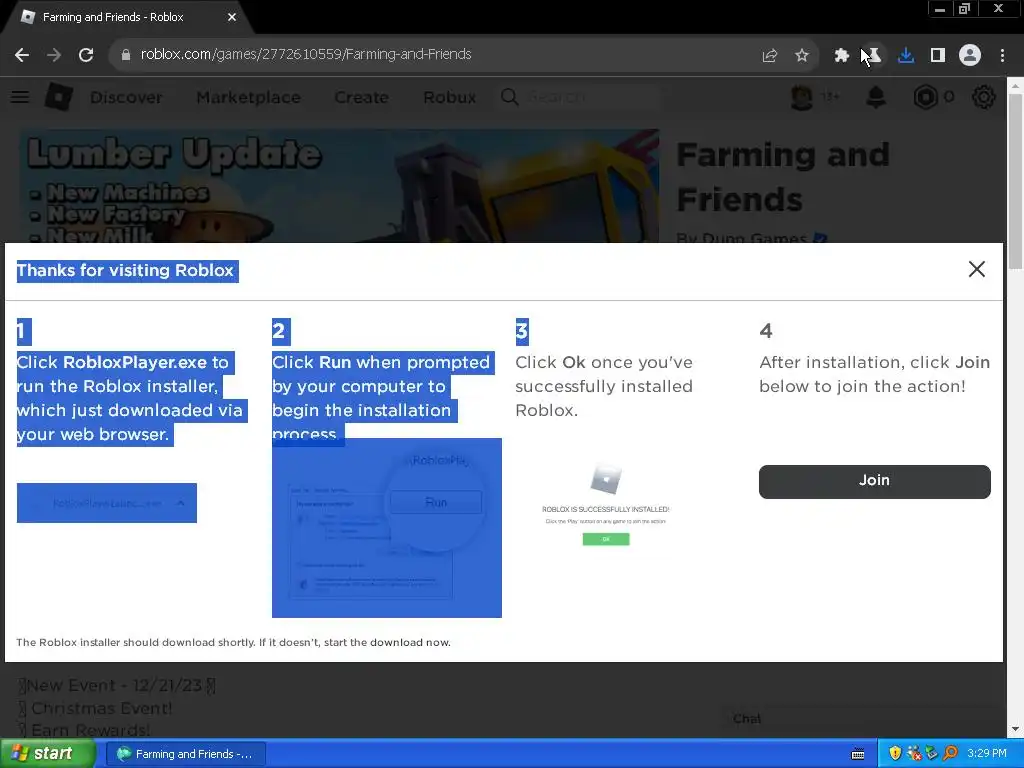Open the Chrome profile avatar
Image resolution: width=1024 pixels, height=768 pixels.
point(970,56)
